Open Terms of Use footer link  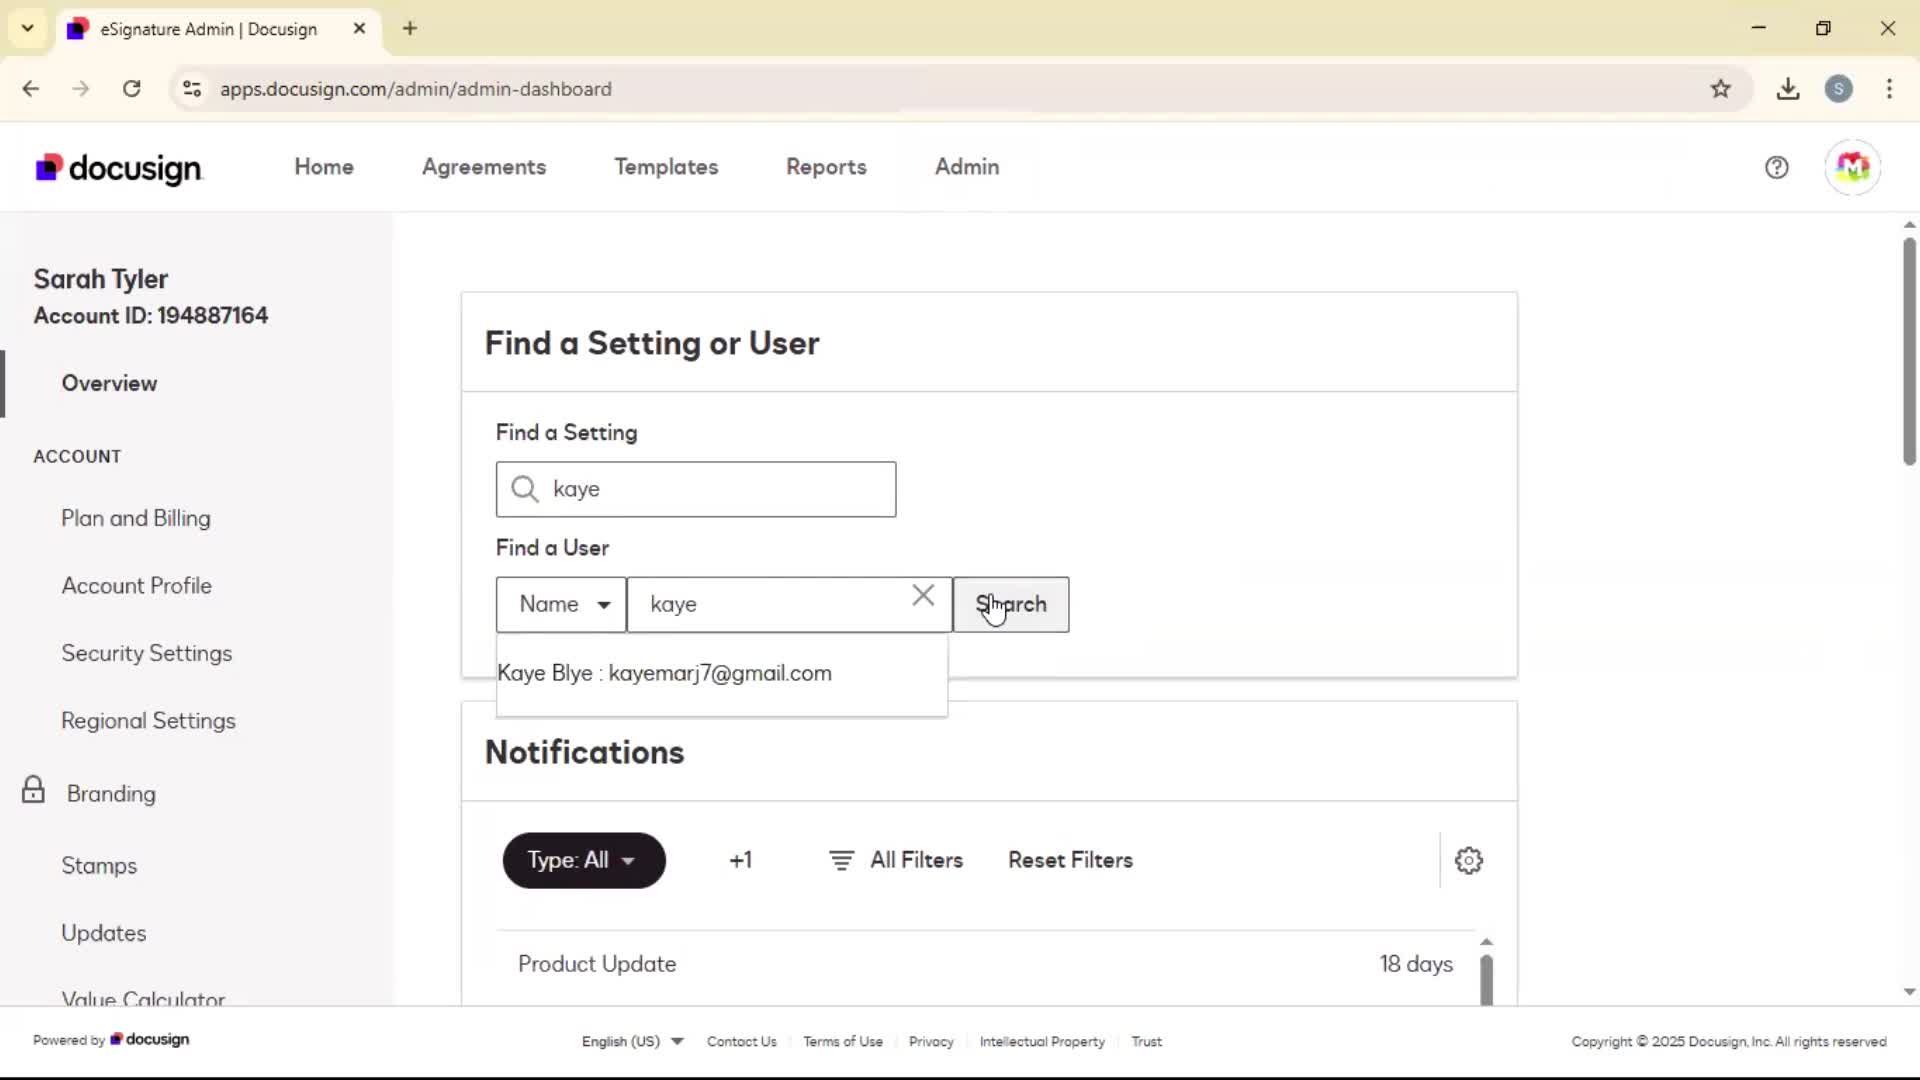tap(842, 1042)
